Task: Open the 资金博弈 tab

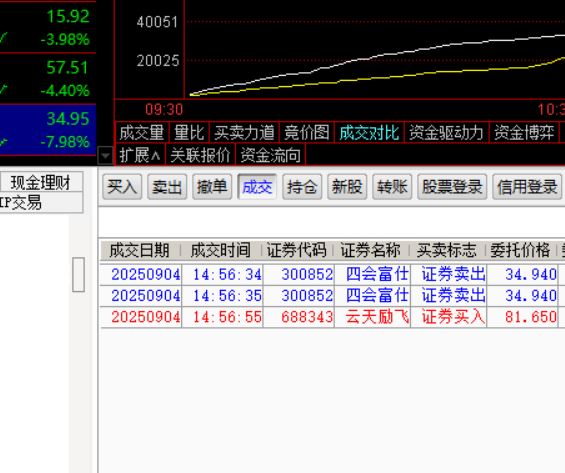Action: [x=524, y=133]
